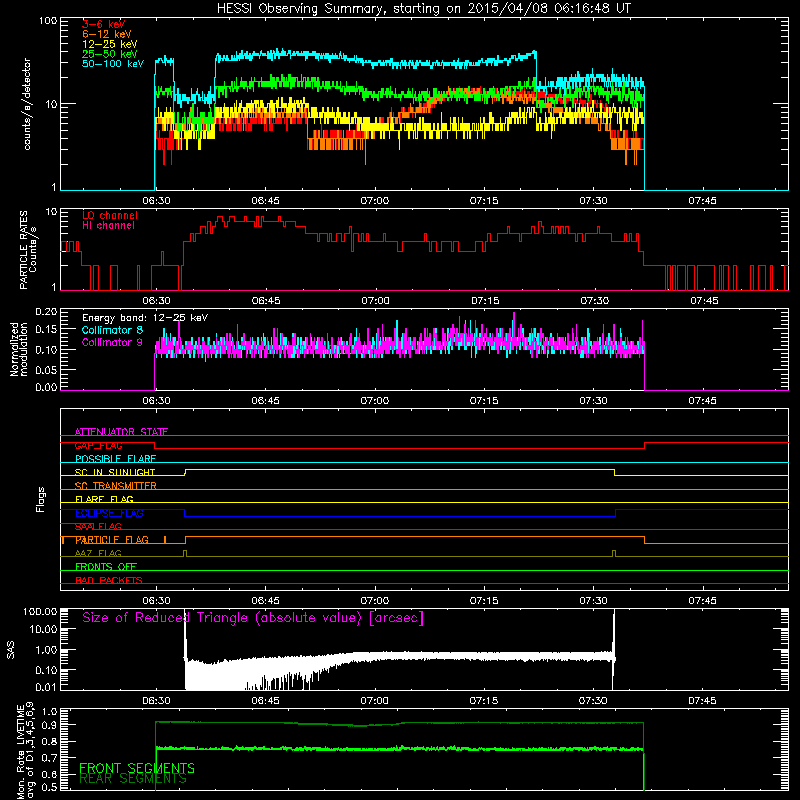
Task: Click the HESSI Observing Summary title
Action: [x=423, y=9]
